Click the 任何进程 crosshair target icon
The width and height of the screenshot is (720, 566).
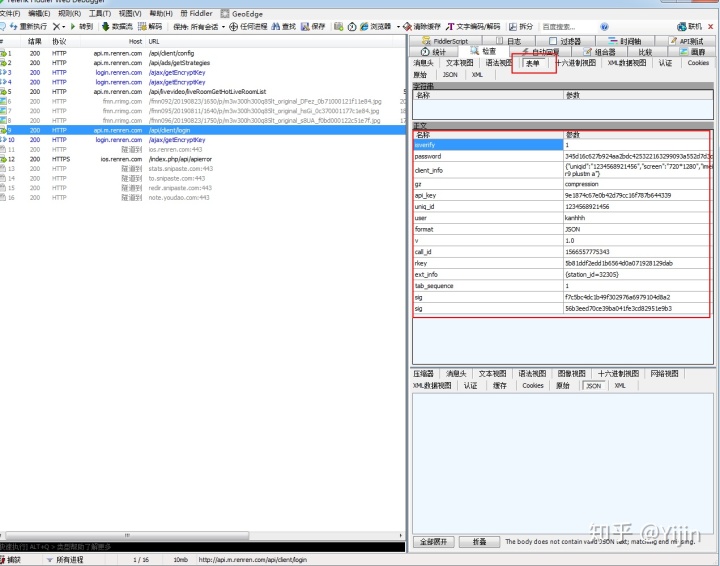point(233,27)
